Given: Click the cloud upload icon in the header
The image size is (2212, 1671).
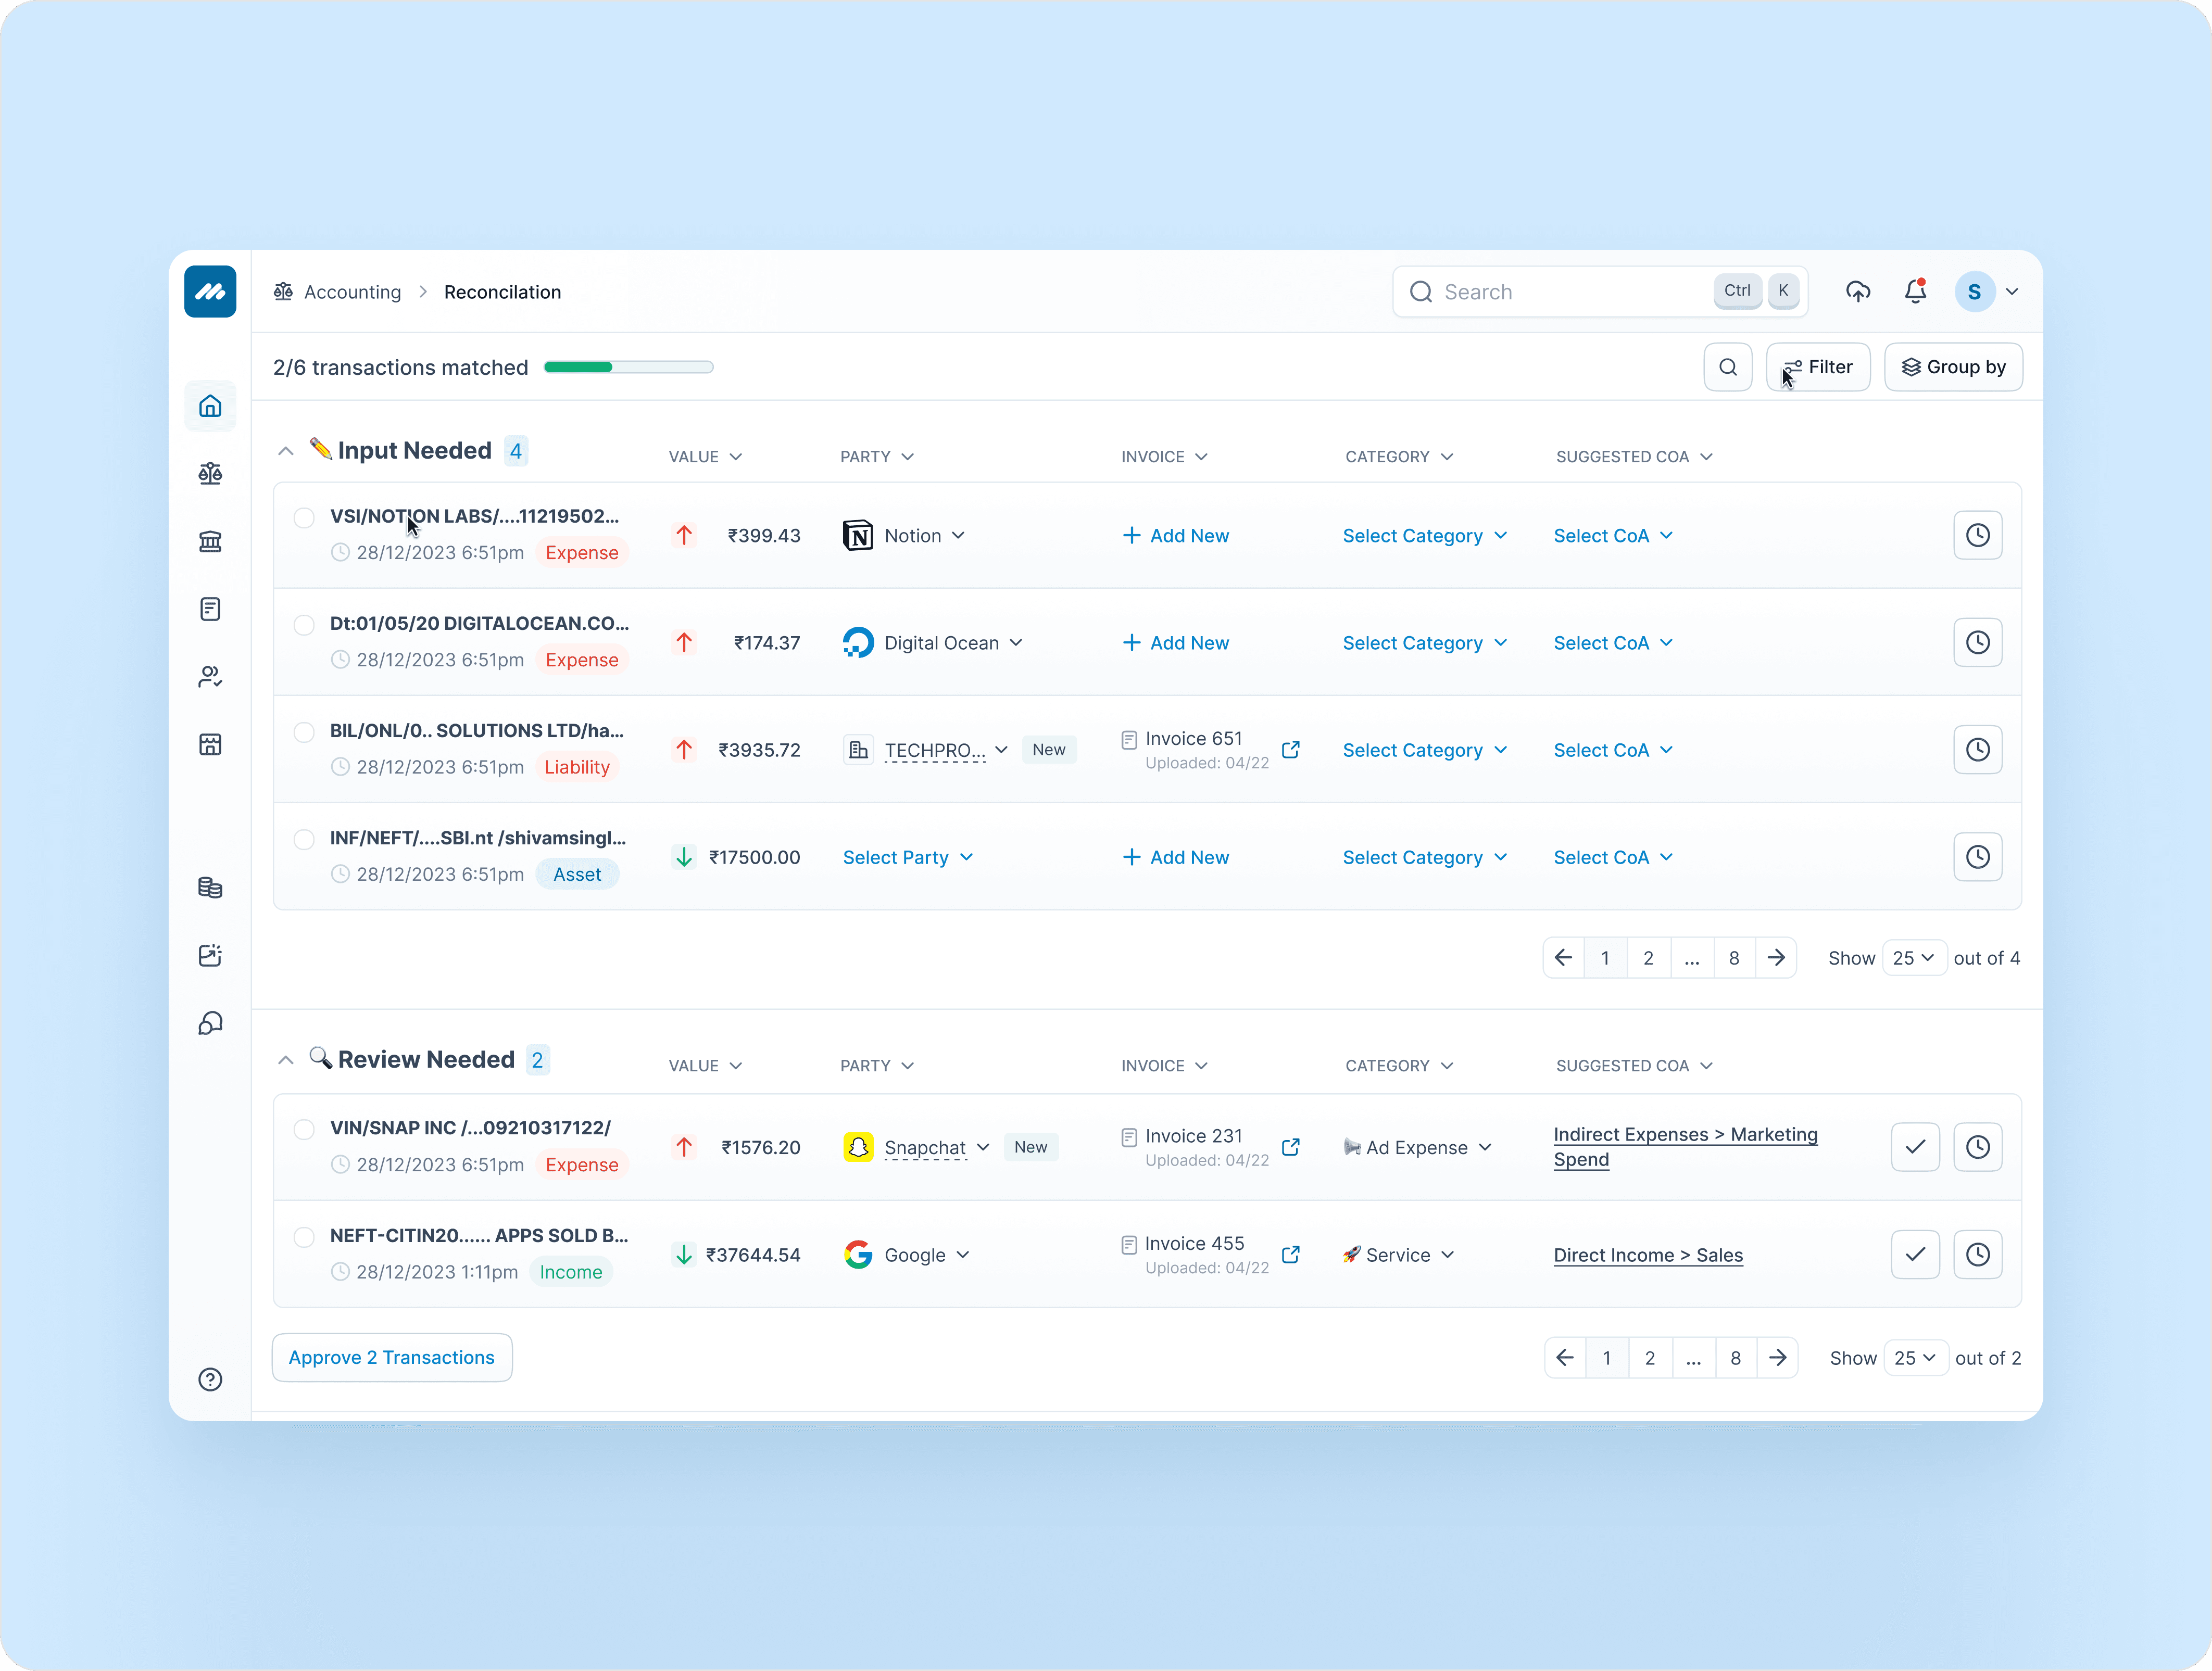Looking at the screenshot, I should tap(1857, 292).
